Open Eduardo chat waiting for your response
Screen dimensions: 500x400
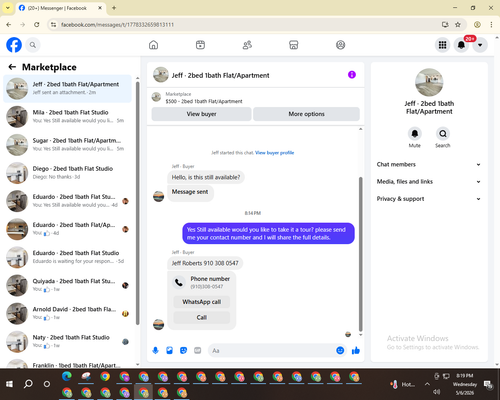click(x=67, y=257)
